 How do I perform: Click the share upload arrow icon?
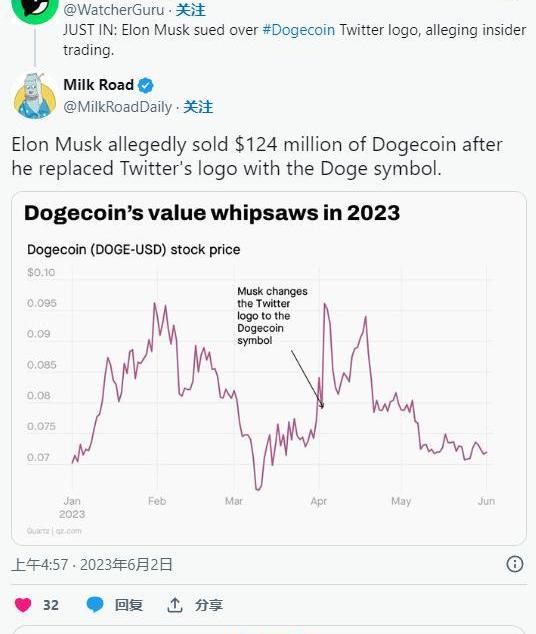pos(175,605)
